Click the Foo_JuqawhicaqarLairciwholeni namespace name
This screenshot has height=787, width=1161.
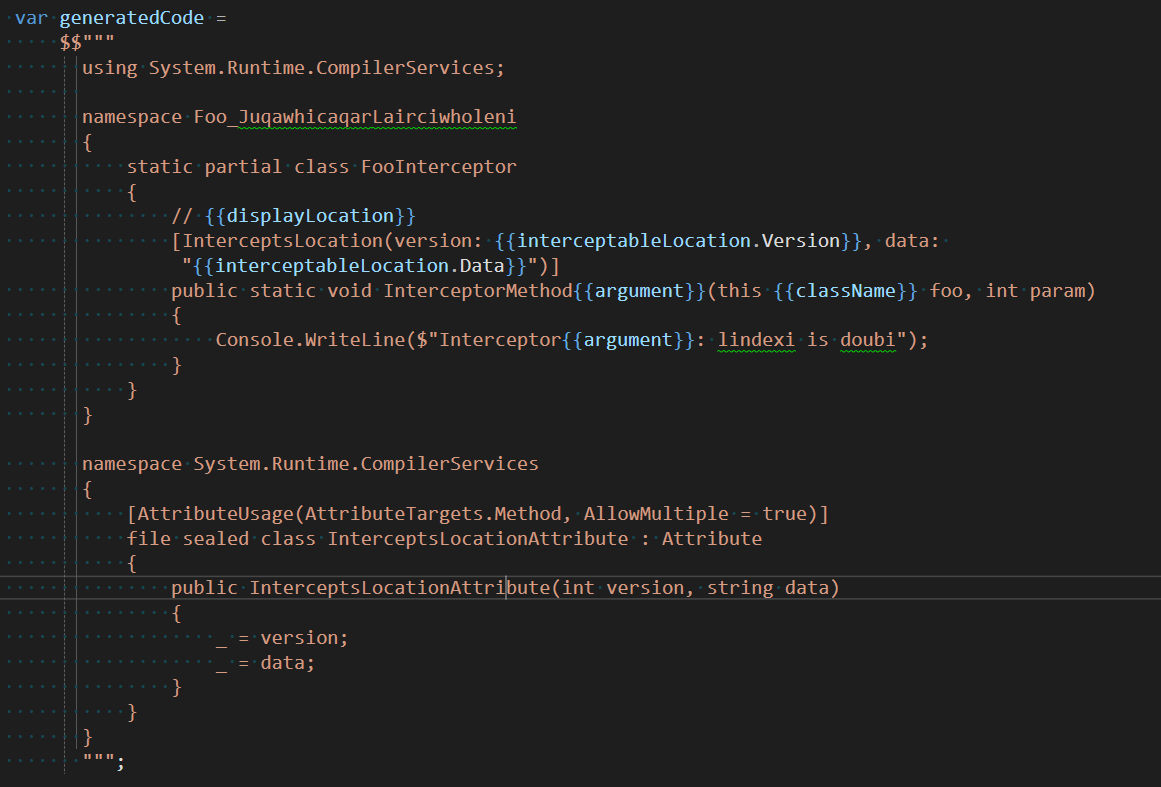click(354, 117)
